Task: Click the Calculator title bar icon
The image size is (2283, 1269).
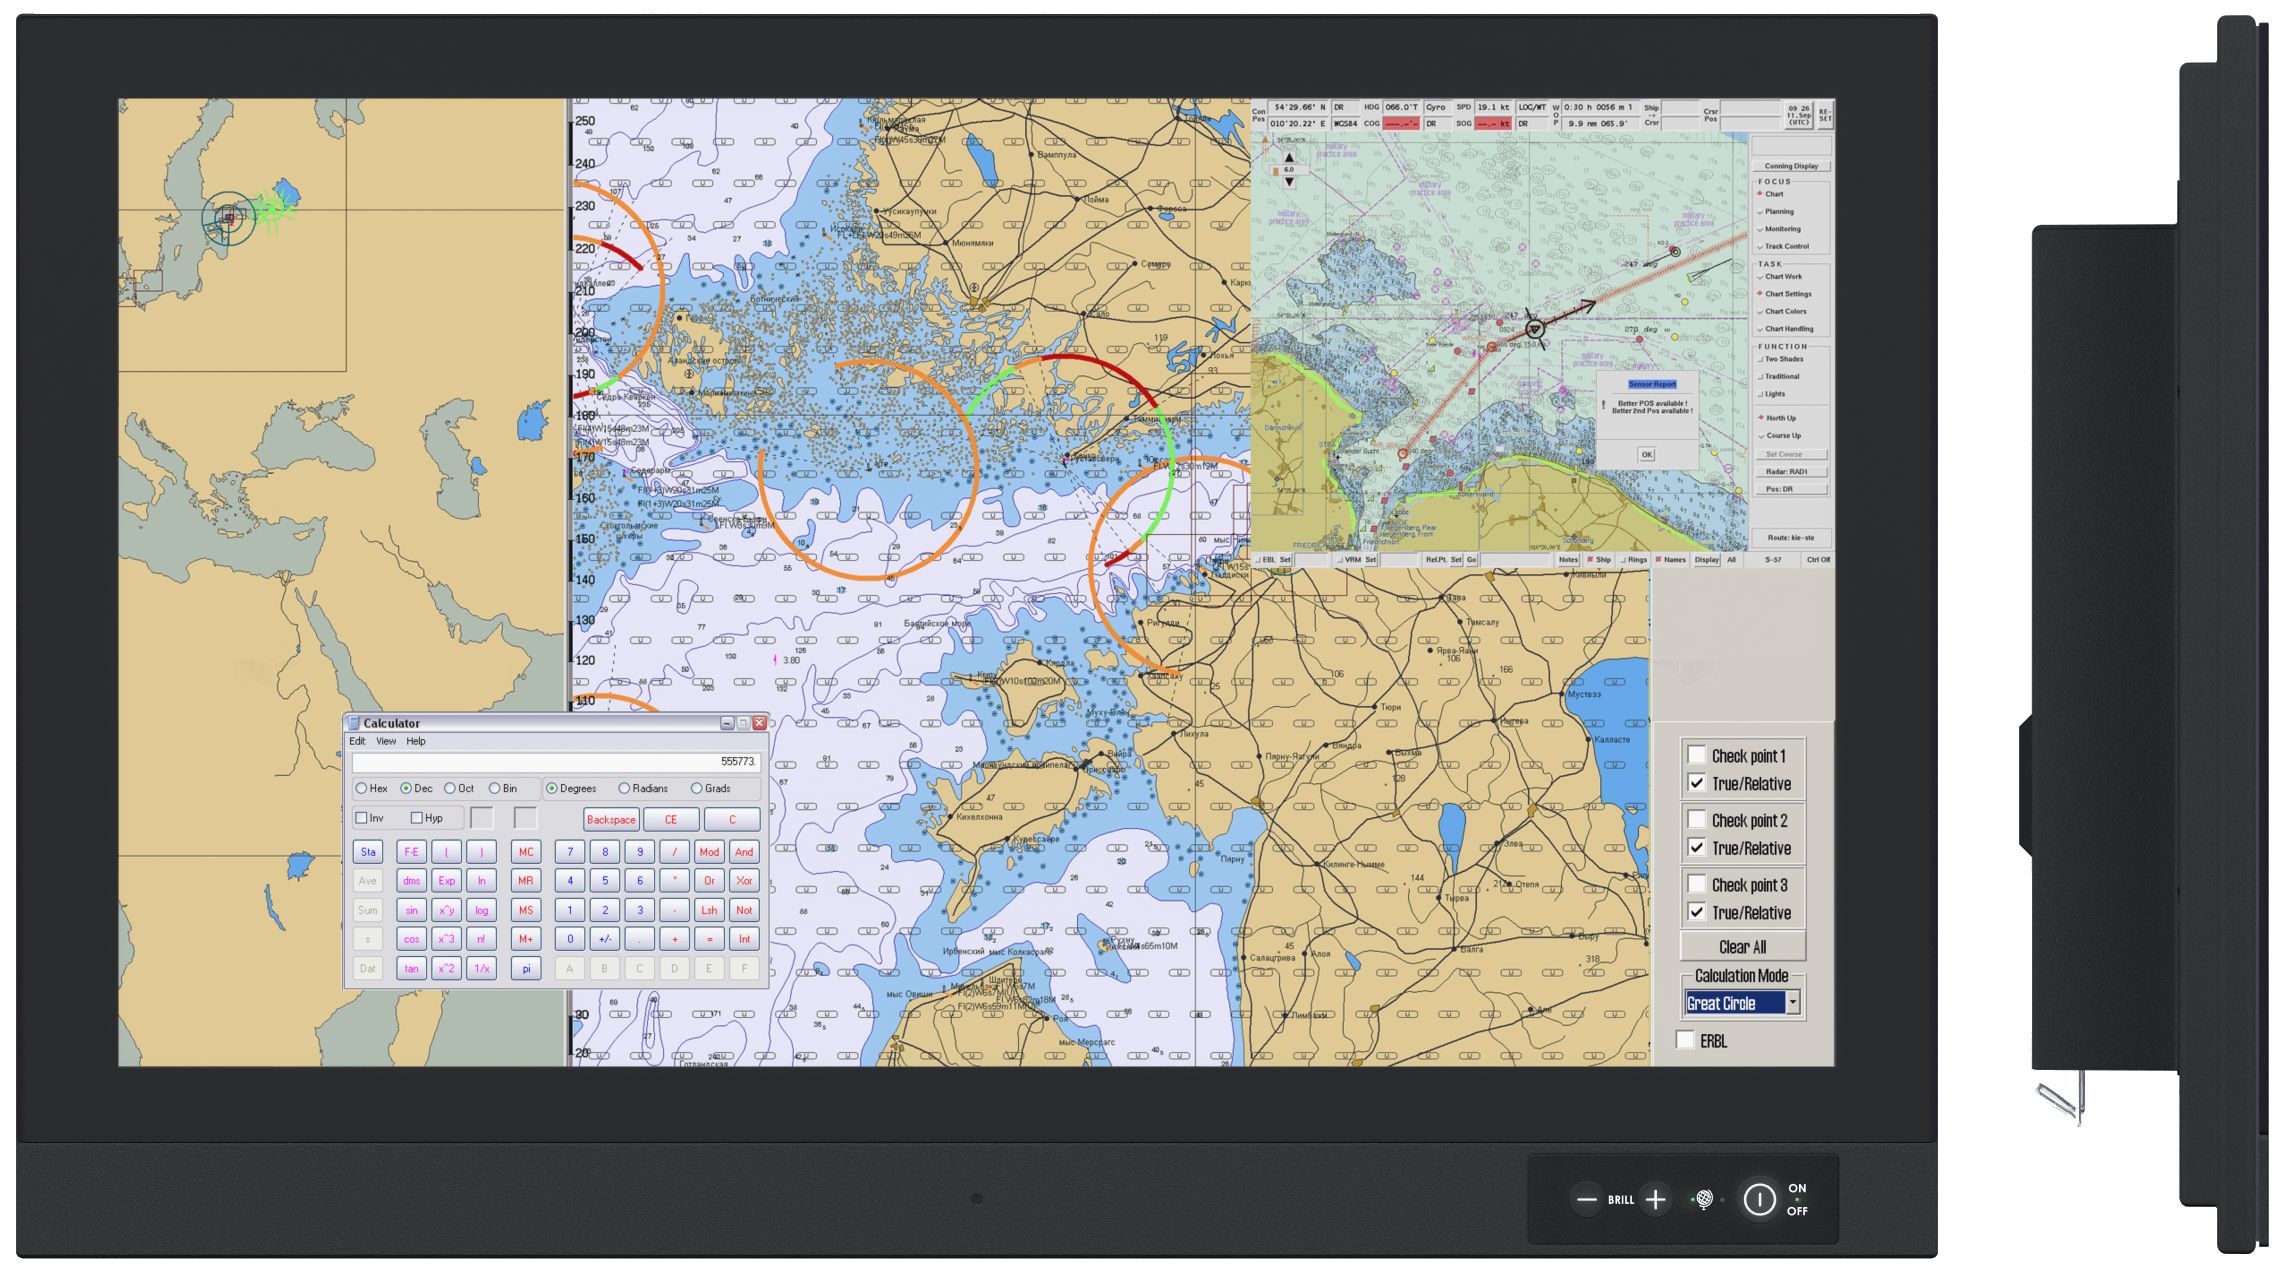Action: (353, 723)
